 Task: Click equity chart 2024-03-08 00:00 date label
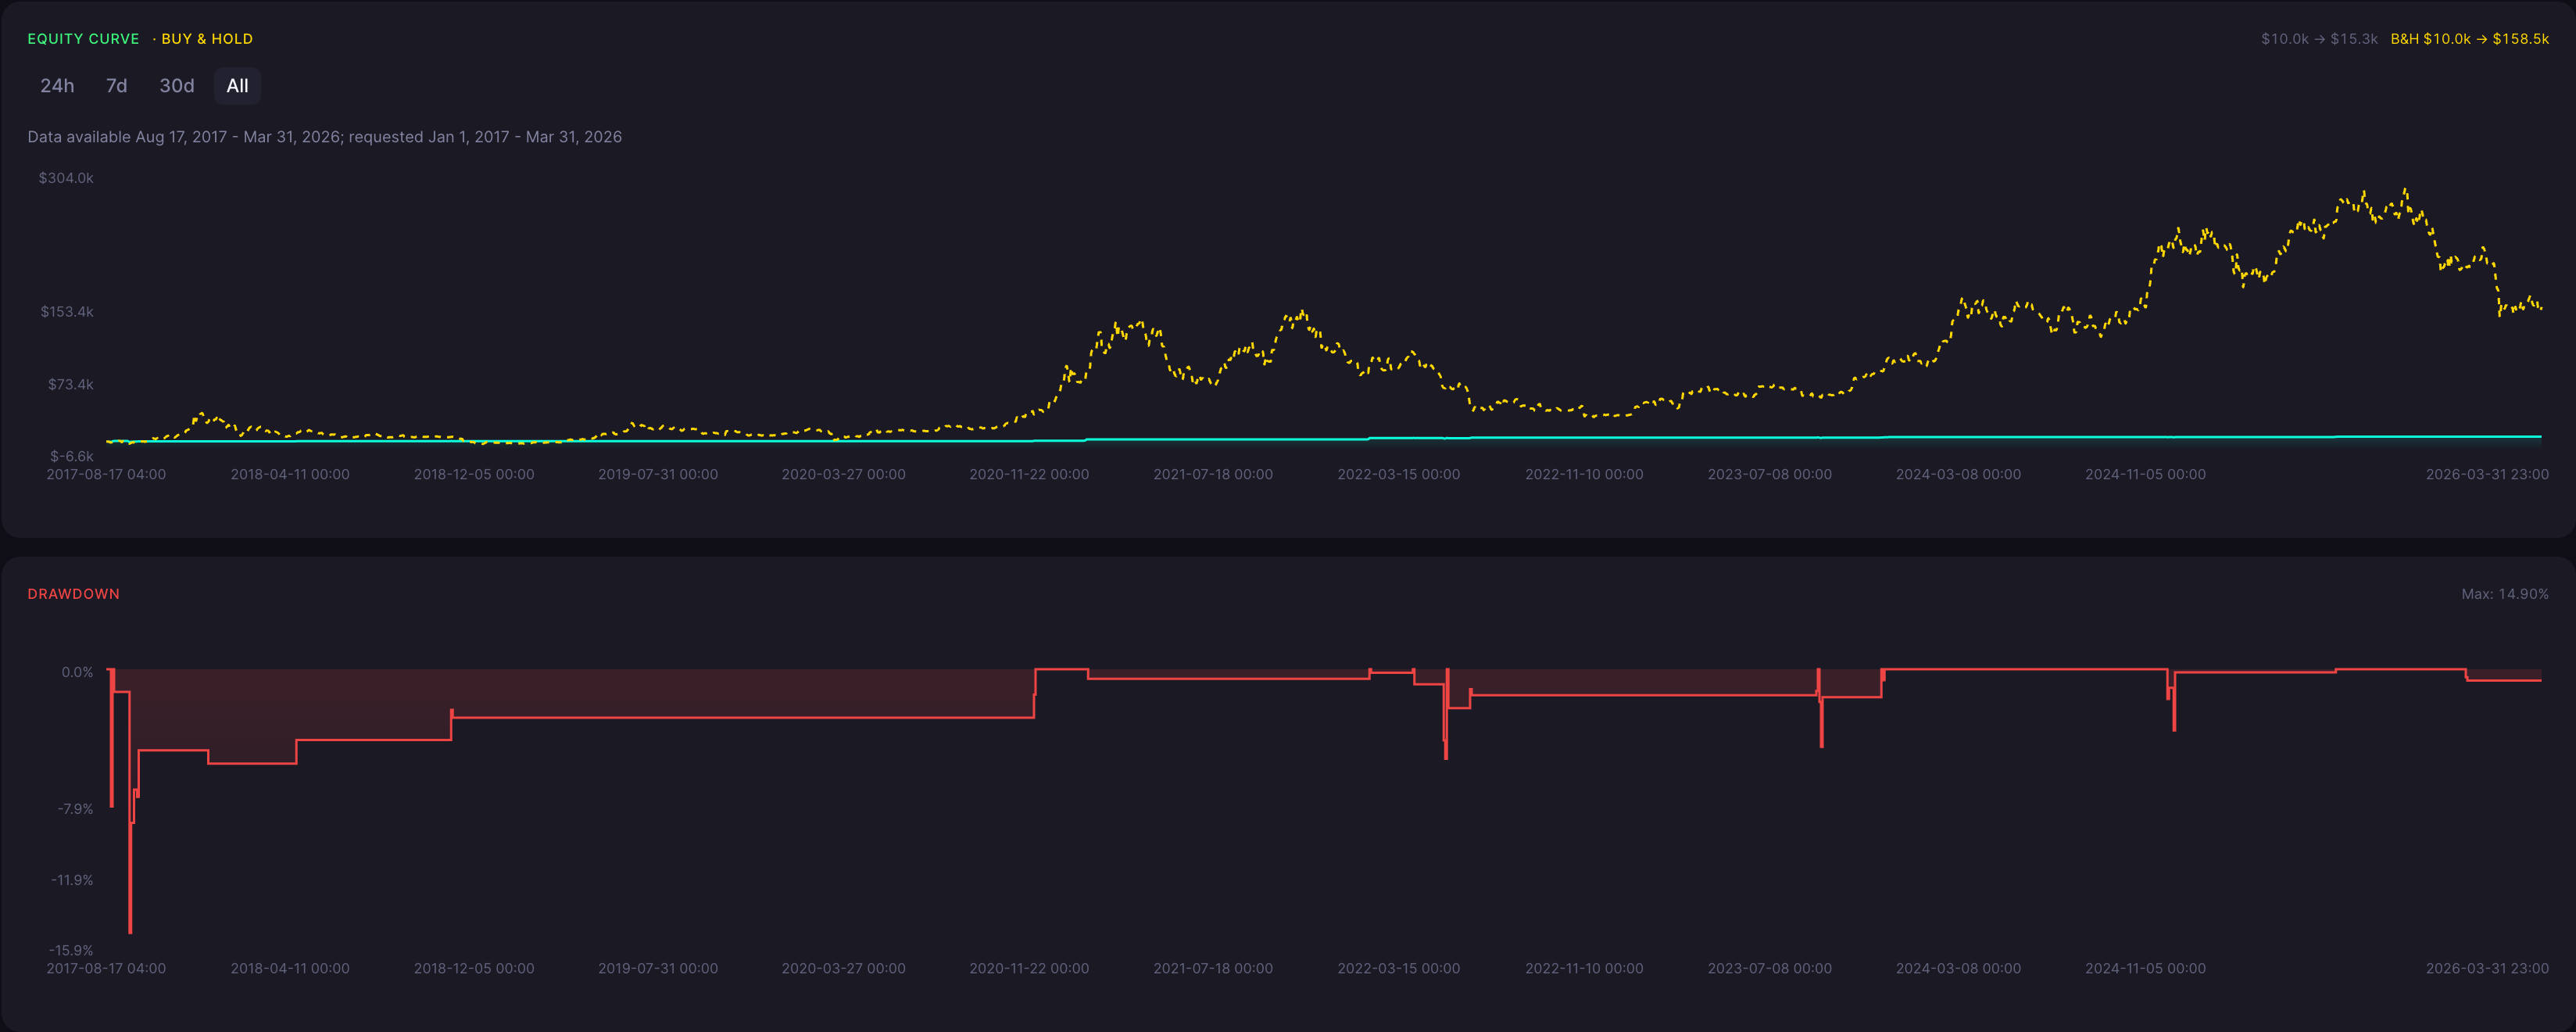pos(1958,474)
